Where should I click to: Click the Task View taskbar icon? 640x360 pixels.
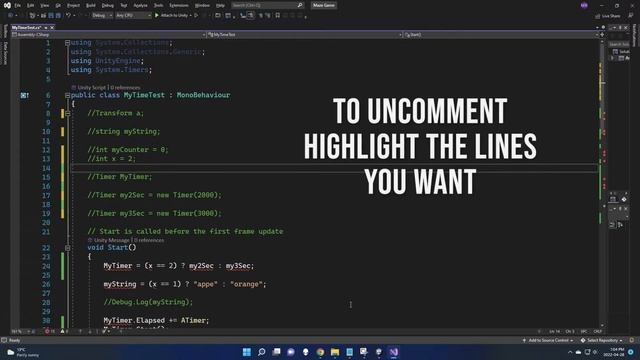click(276, 352)
